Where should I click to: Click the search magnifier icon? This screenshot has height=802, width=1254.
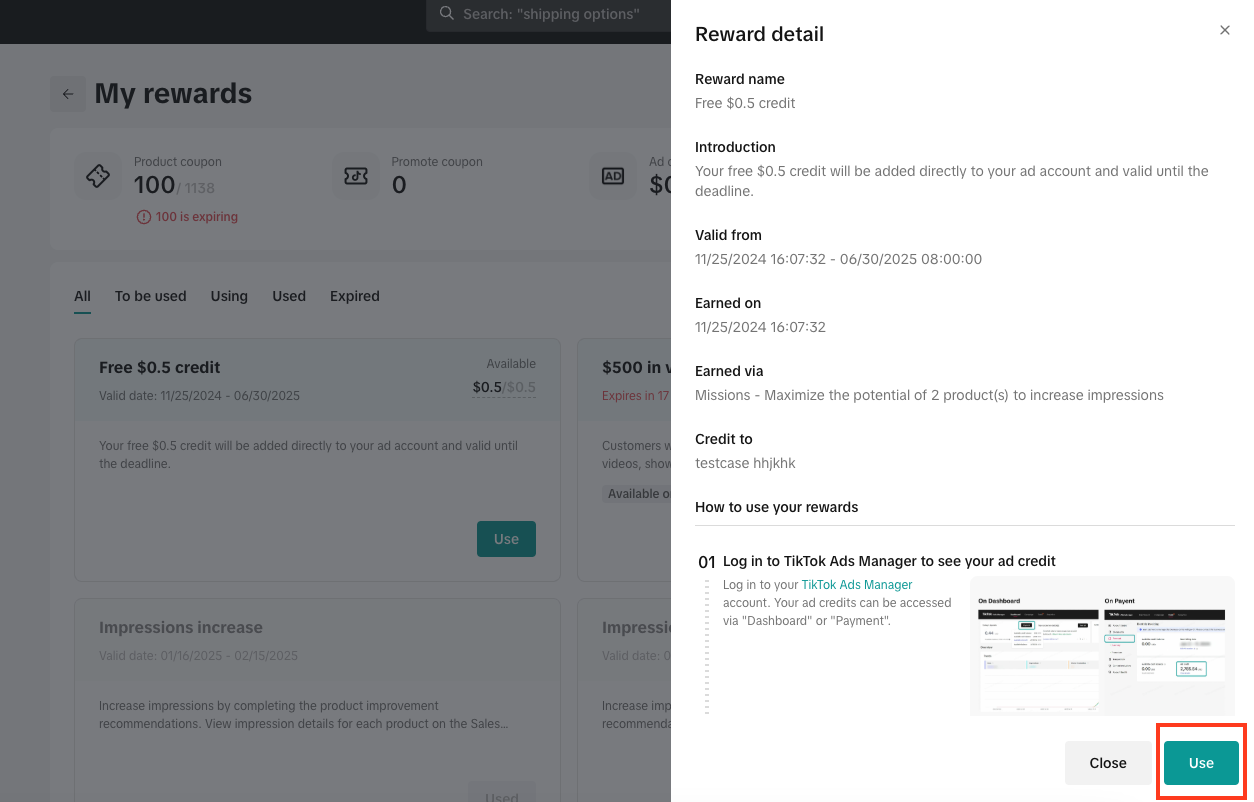446,14
